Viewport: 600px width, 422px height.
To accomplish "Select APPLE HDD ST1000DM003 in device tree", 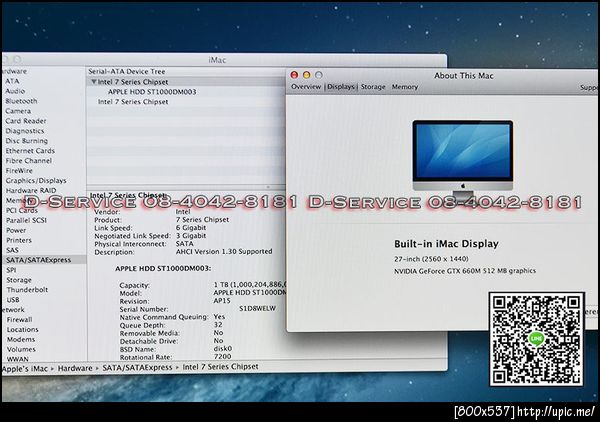I will pos(152,92).
